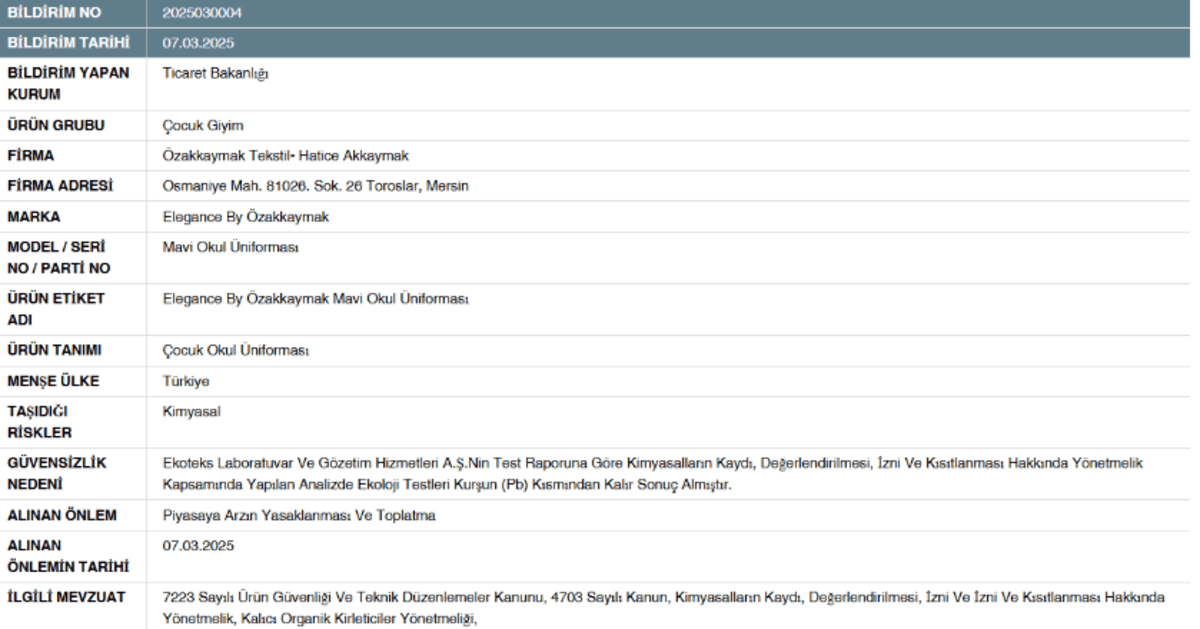Select the Ekoteks Laboratuvar test report paragraph

tap(653, 474)
